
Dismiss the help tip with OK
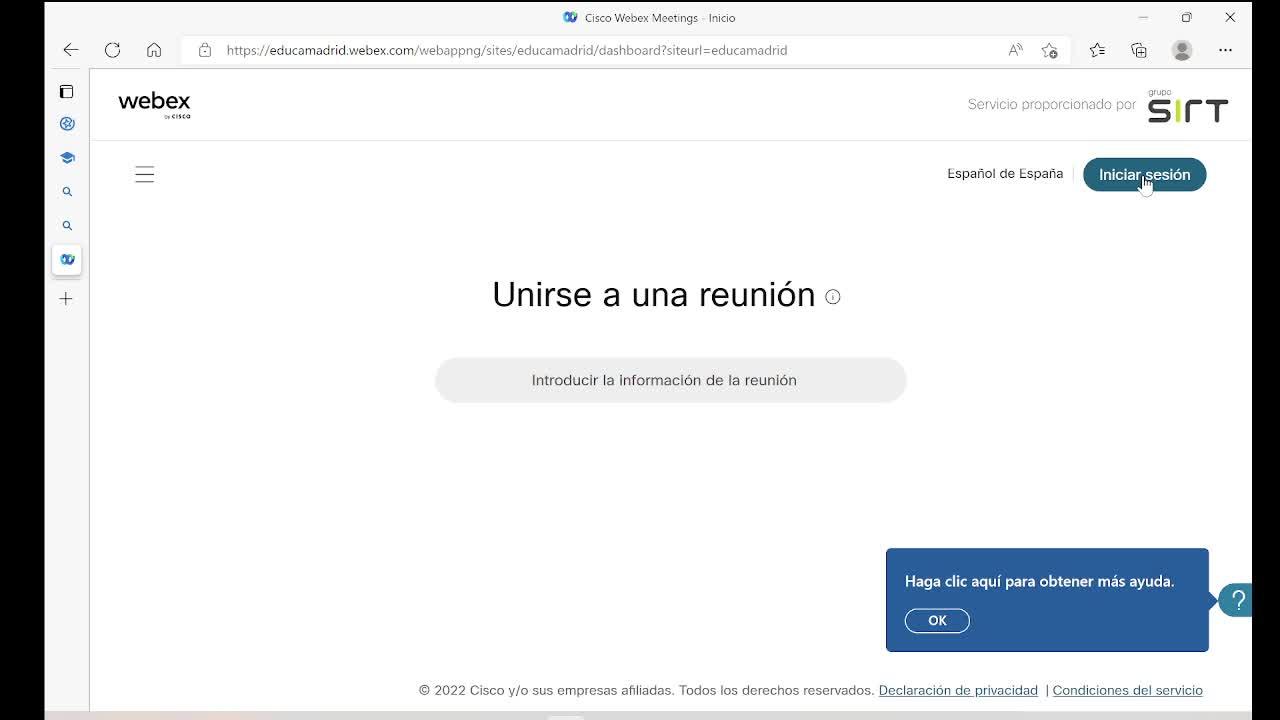[937, 621]
